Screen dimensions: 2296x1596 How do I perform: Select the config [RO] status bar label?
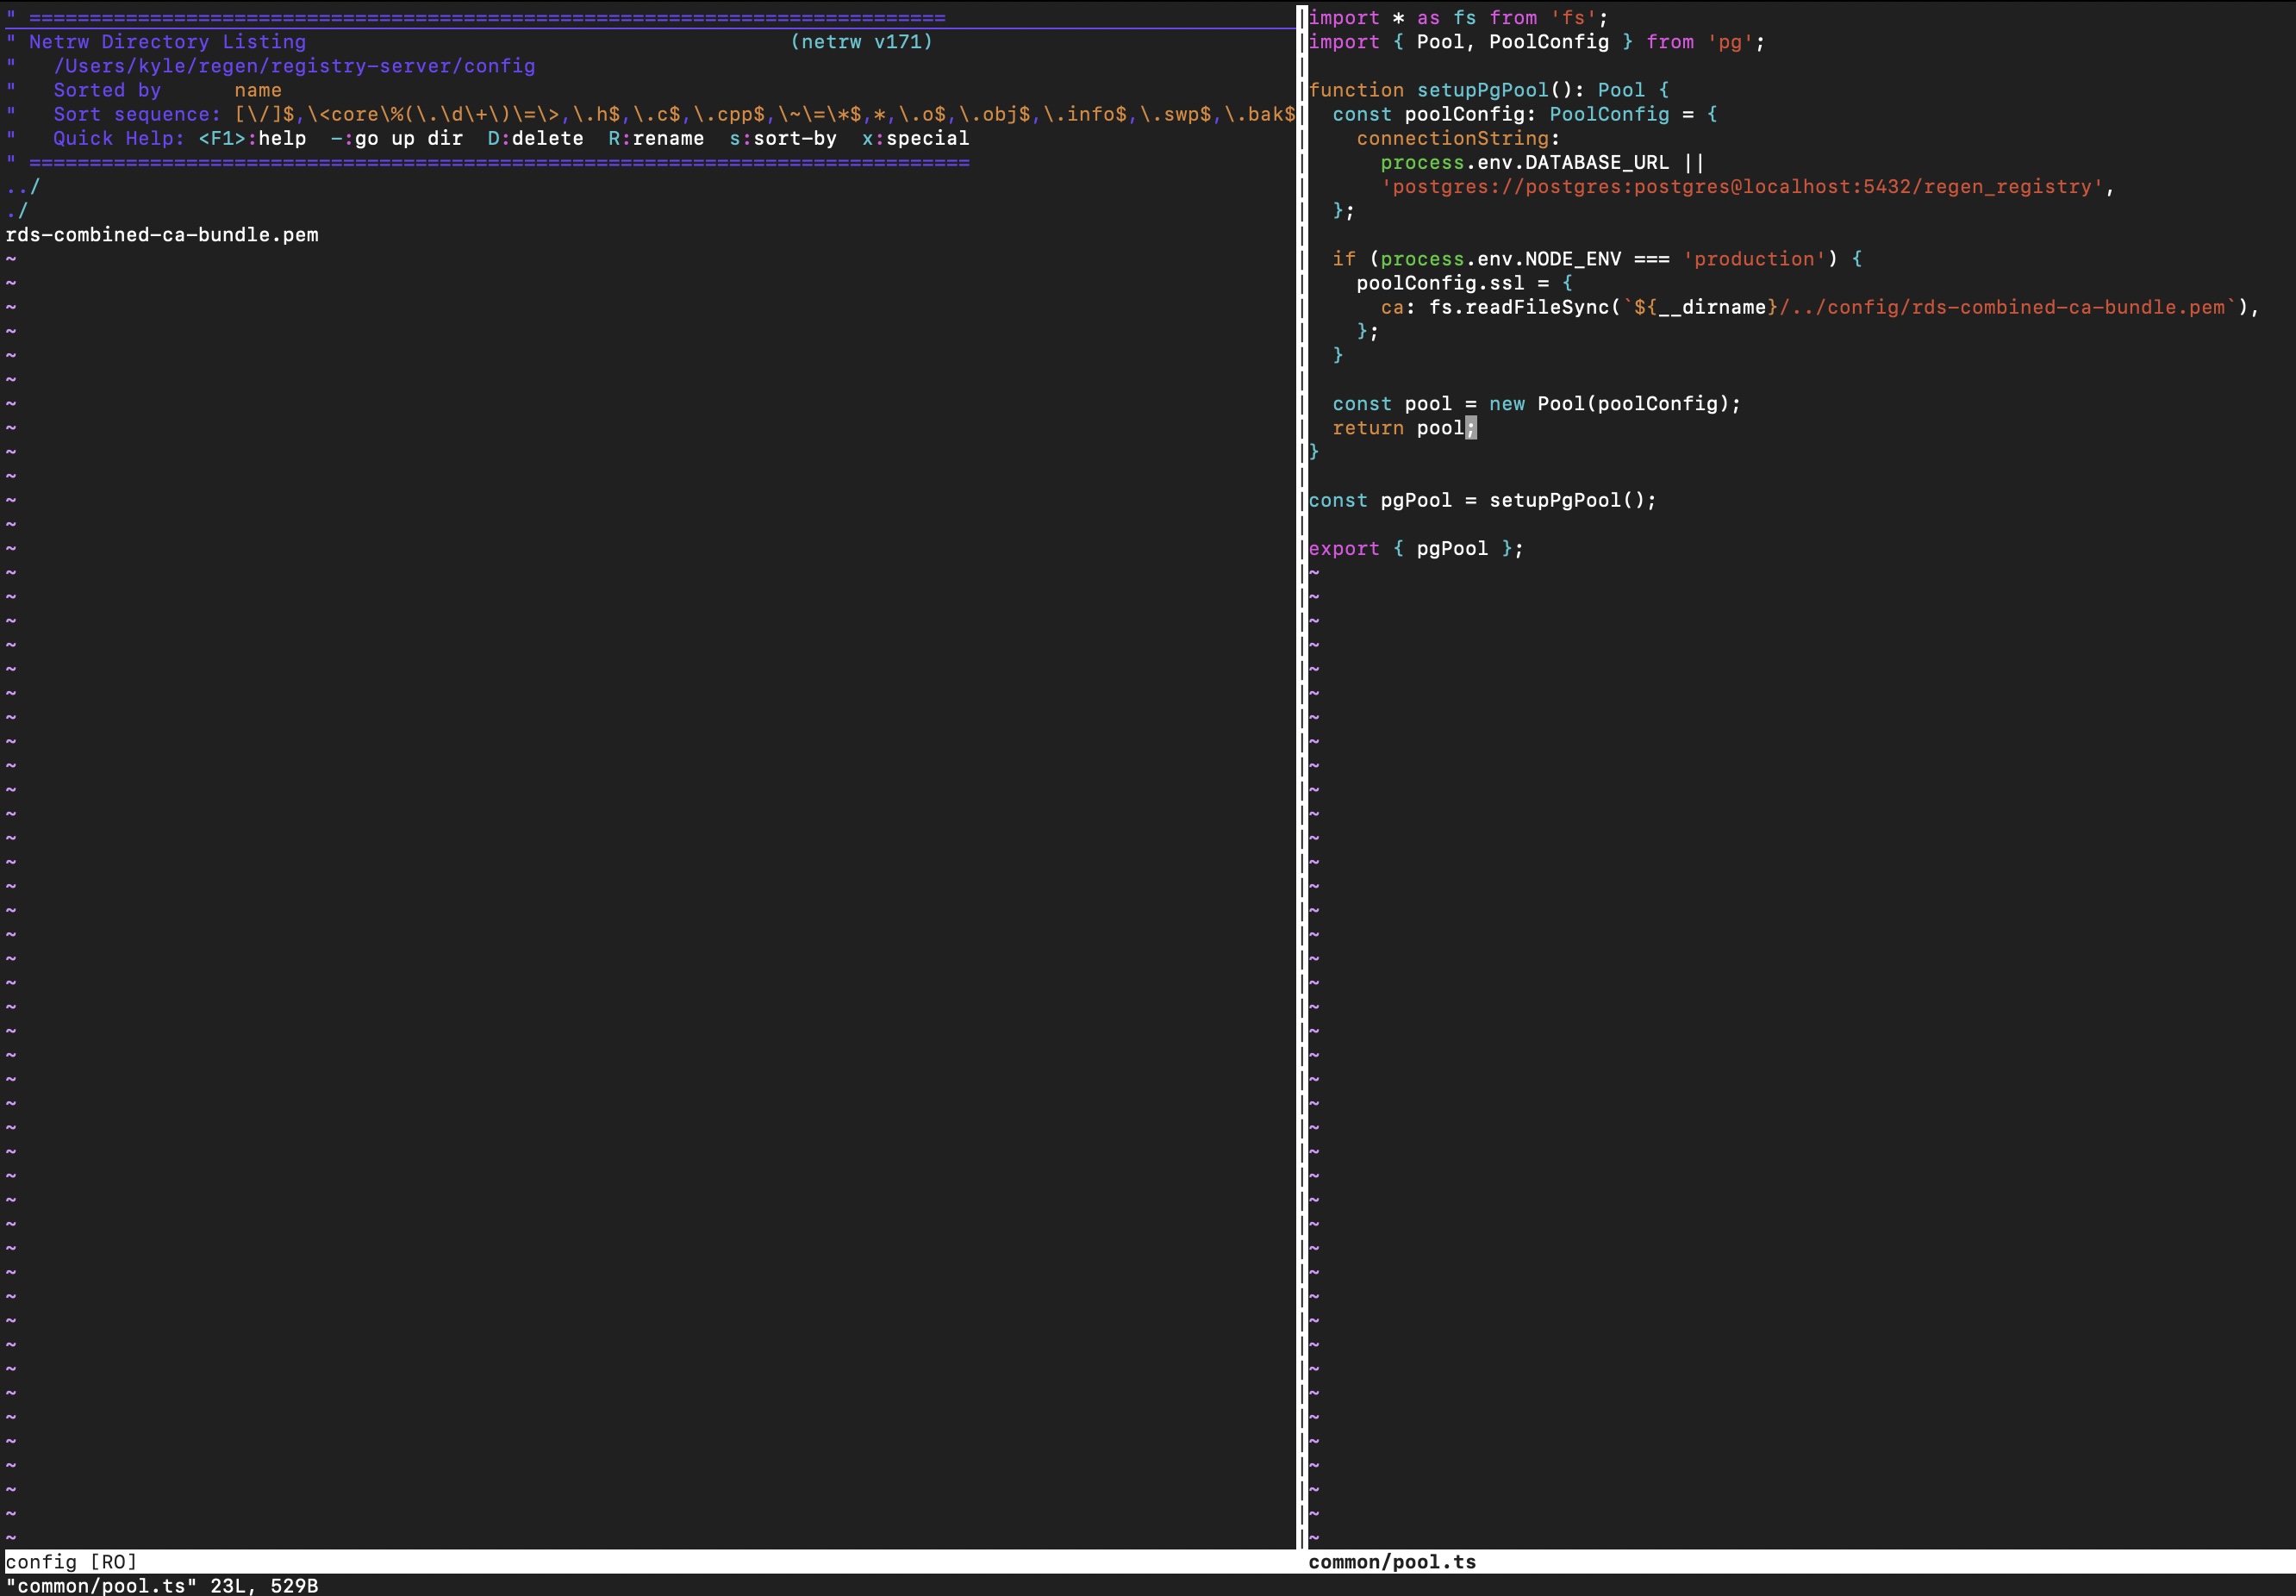[x=72, y=1561]
